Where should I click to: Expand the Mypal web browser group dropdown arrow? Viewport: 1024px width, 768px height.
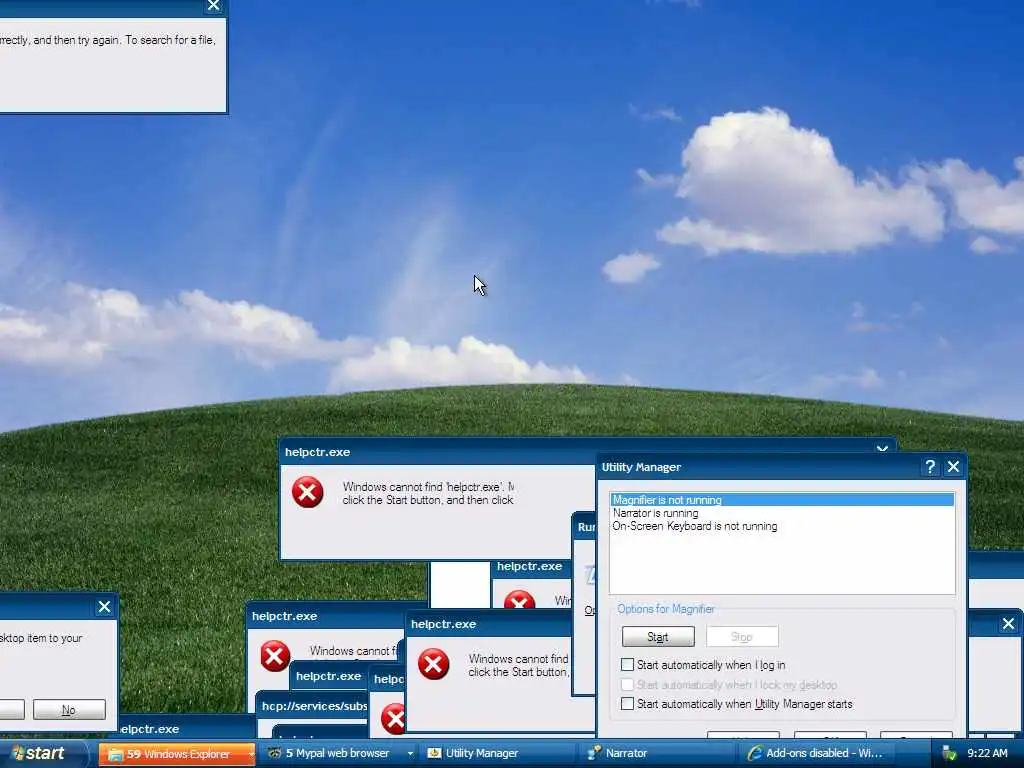pyautogui.click(x=410, y=754)
